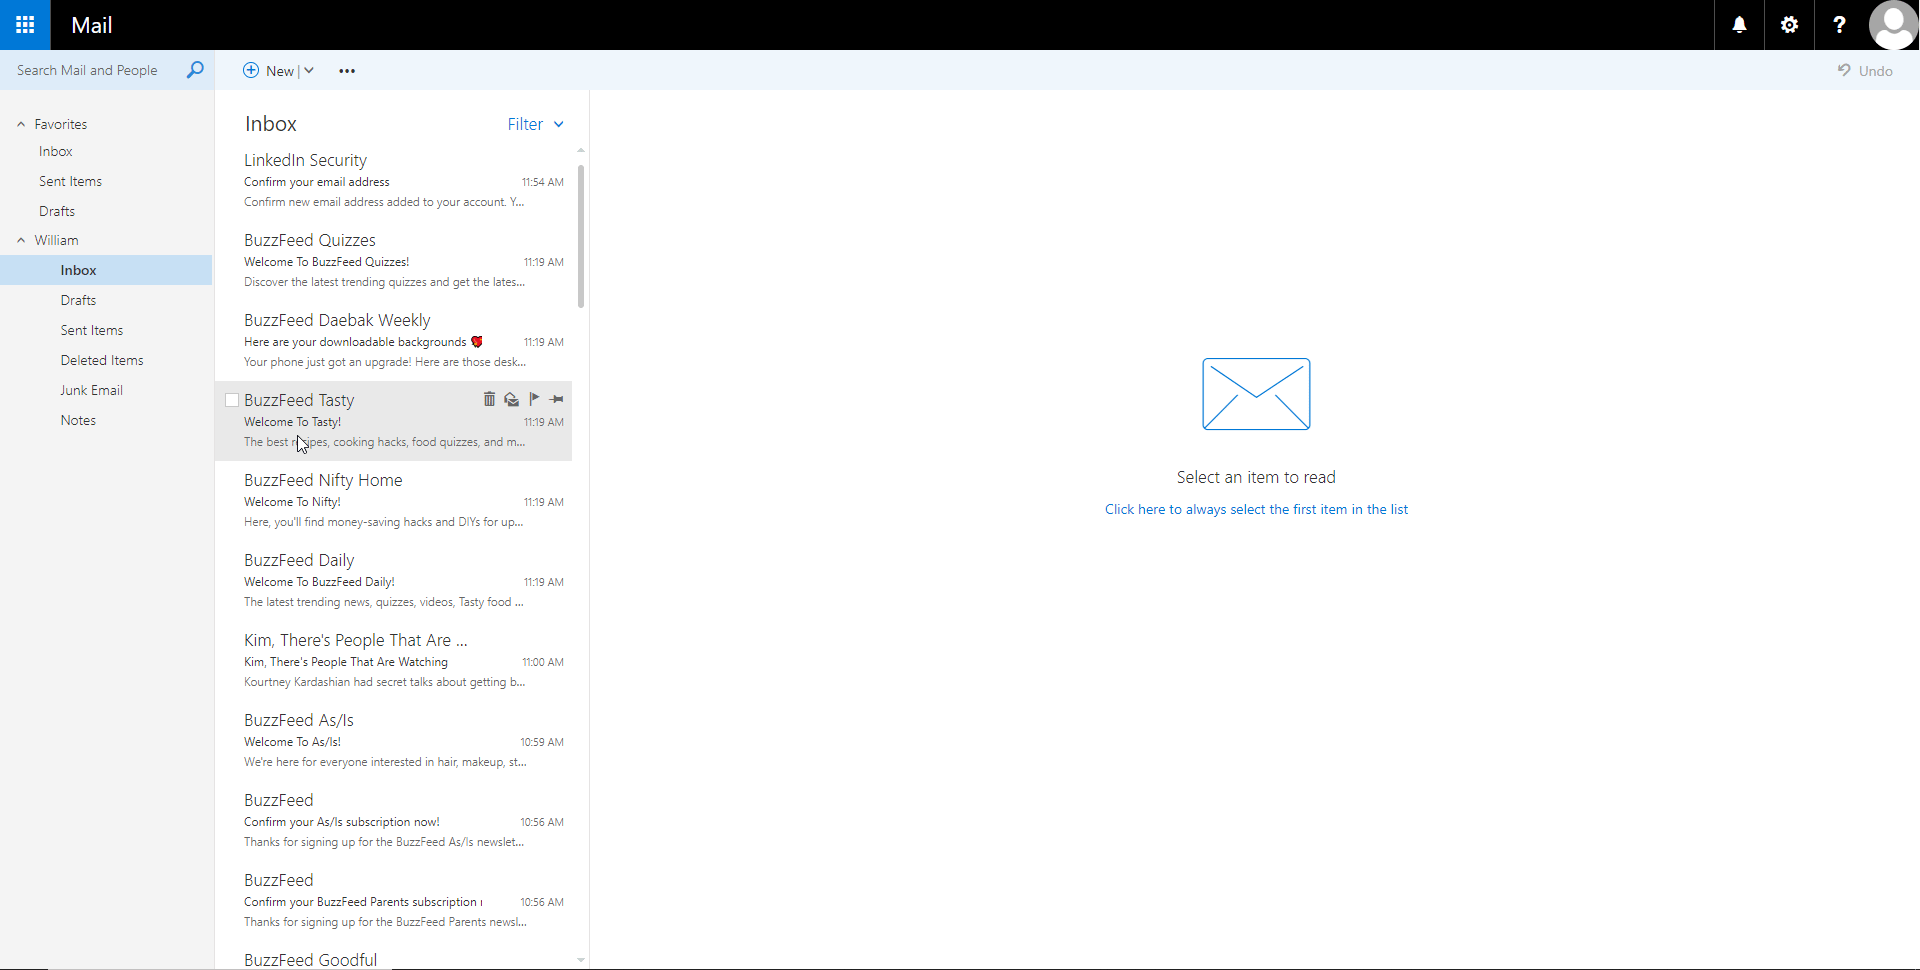Mark BuzzFeed Tasty email as read via envelope icon
1920x970 pixels.
coord(512,399)
